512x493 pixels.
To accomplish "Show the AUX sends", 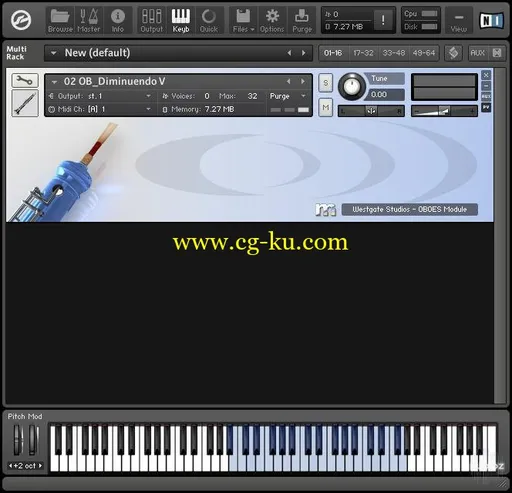I will (477, 53).
